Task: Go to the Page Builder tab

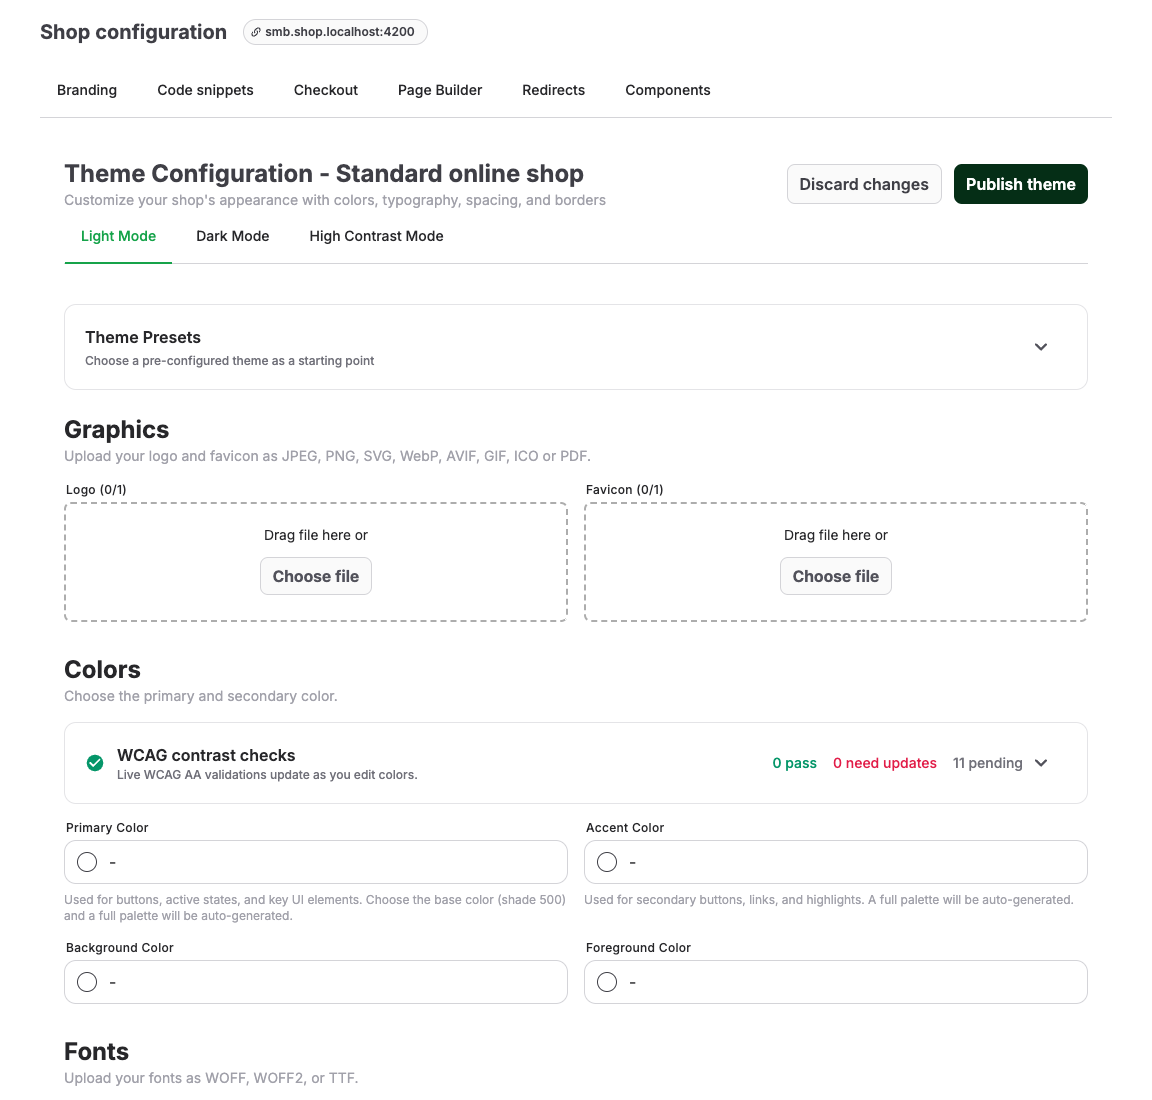Action: [440, 90]
